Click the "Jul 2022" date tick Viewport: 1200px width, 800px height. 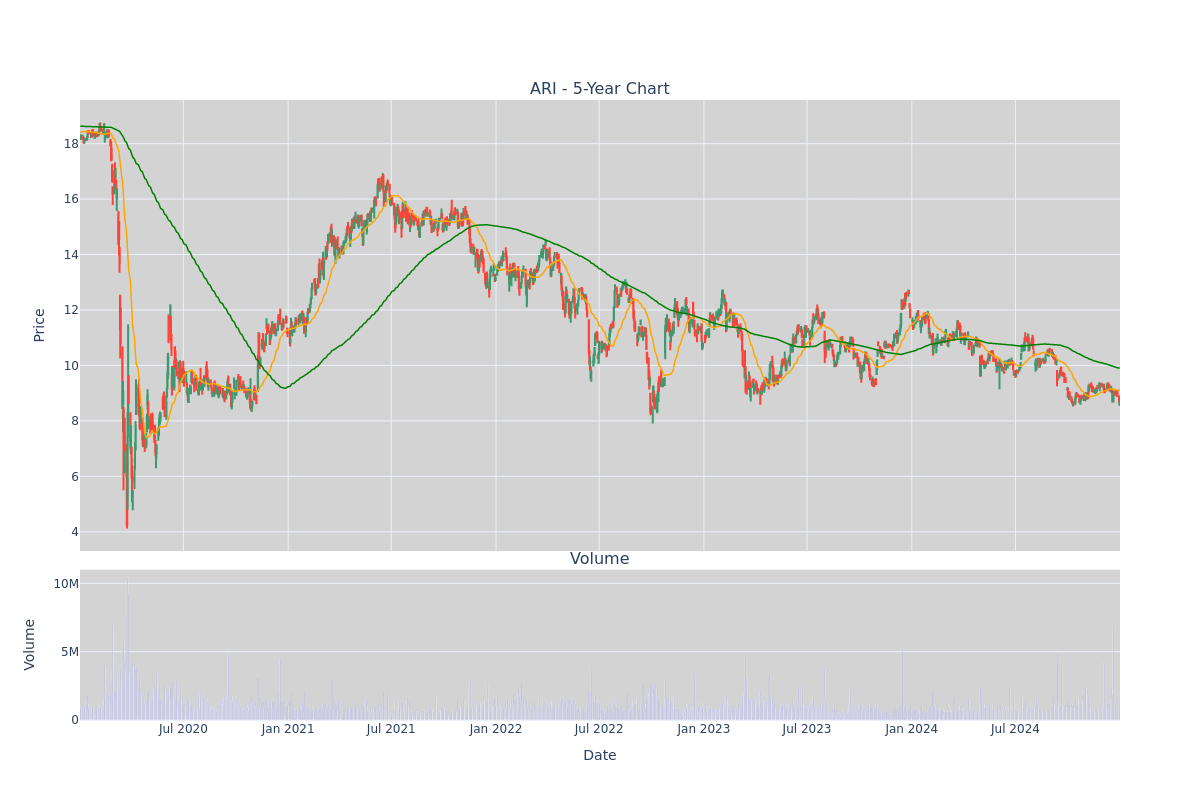point(599,729)
